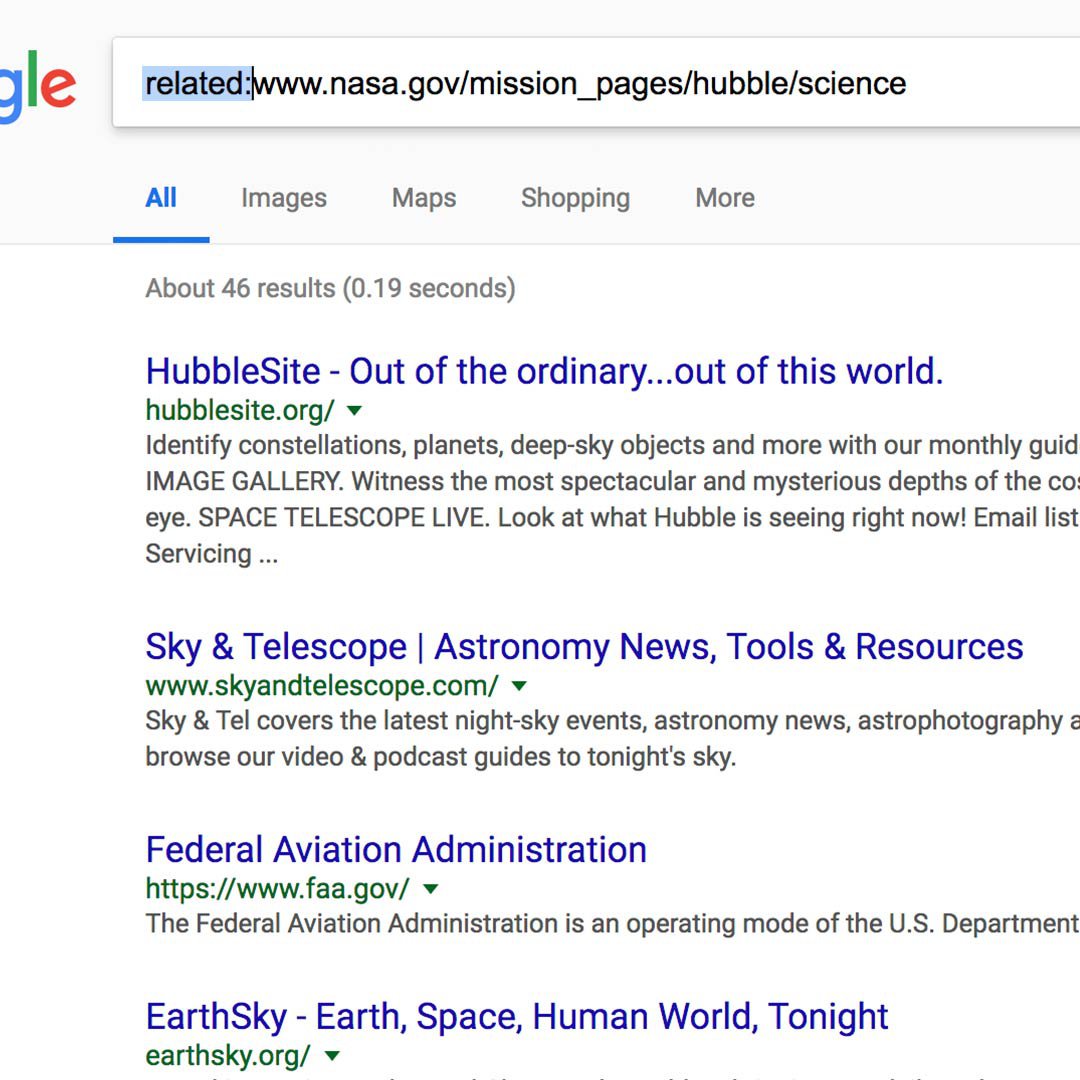Click the earthsky.org/ green URL
Viewport: 1080px width, 1080px height.
[227, 1056]
